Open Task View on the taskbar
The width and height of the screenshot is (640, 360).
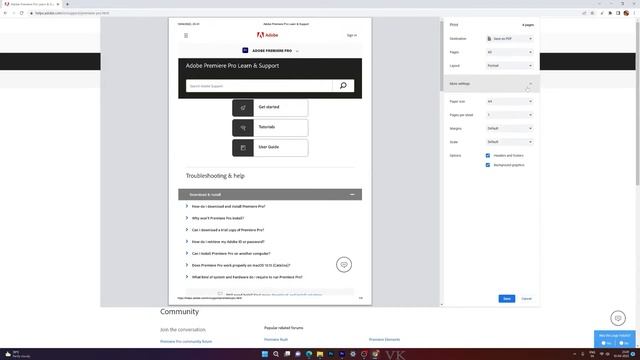pyautogui.click(x=287, y=354)
